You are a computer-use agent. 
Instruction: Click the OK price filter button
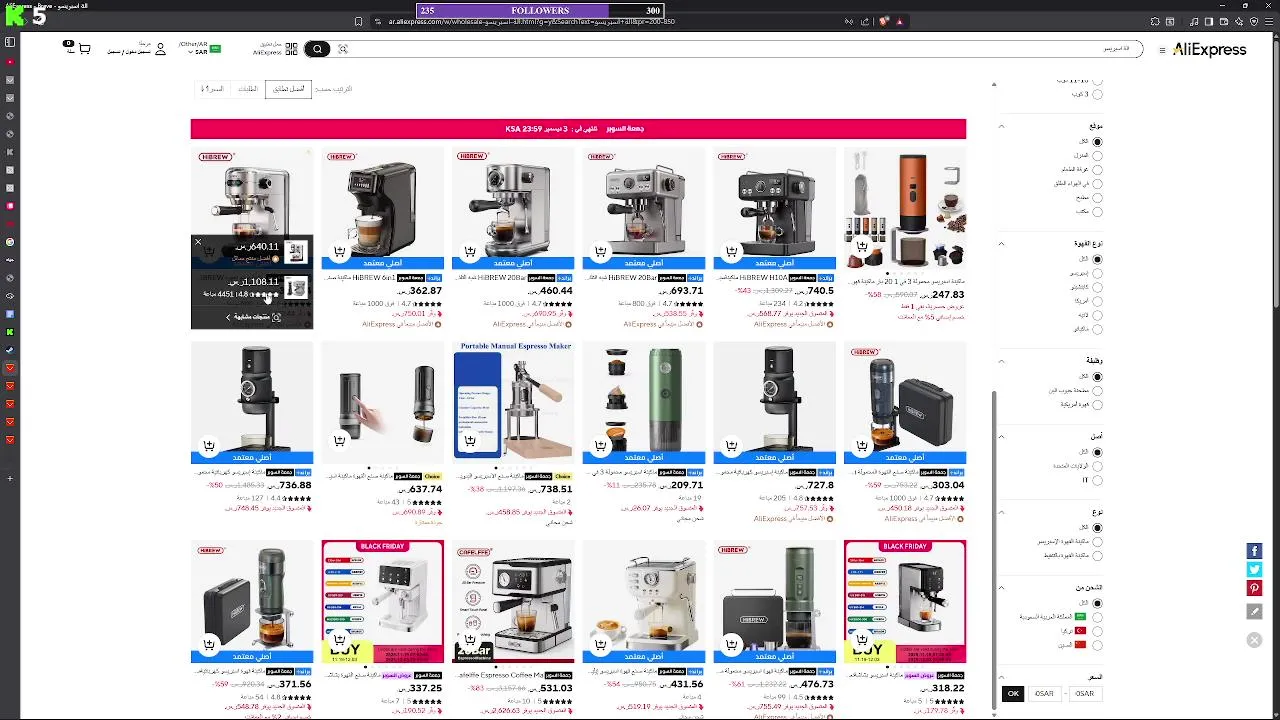(x=1013, y=693)
